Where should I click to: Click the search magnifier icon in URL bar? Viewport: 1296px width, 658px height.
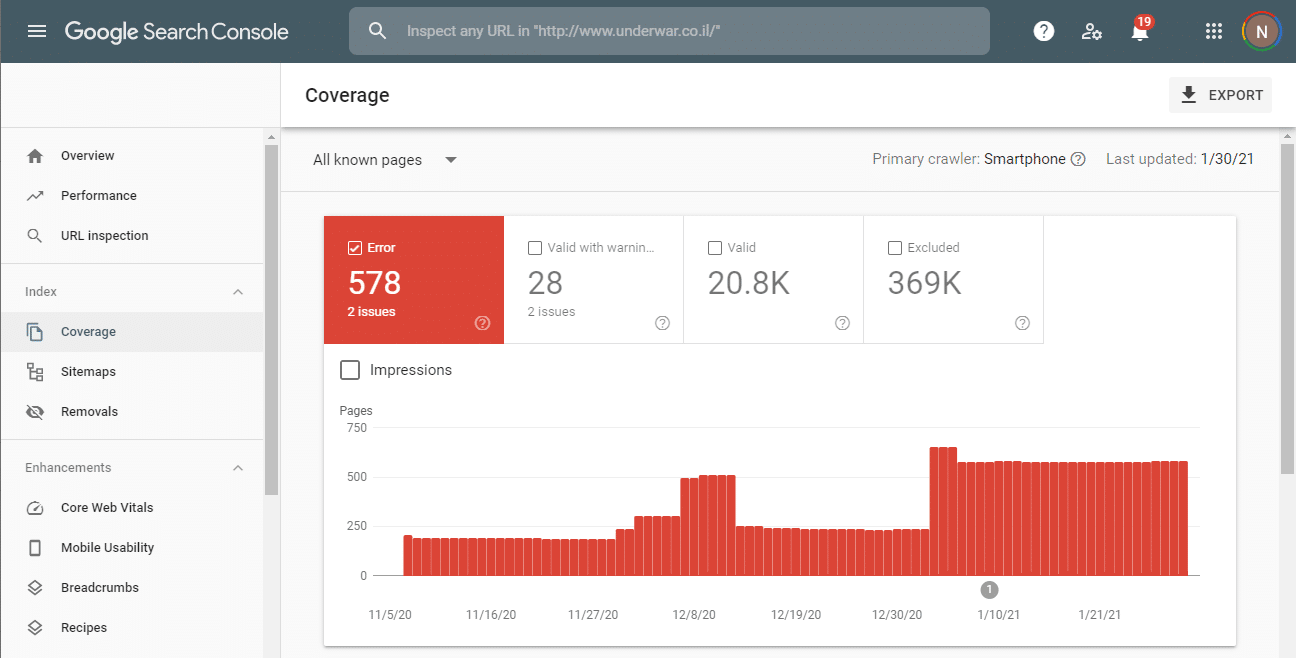(x=377, y=31)
